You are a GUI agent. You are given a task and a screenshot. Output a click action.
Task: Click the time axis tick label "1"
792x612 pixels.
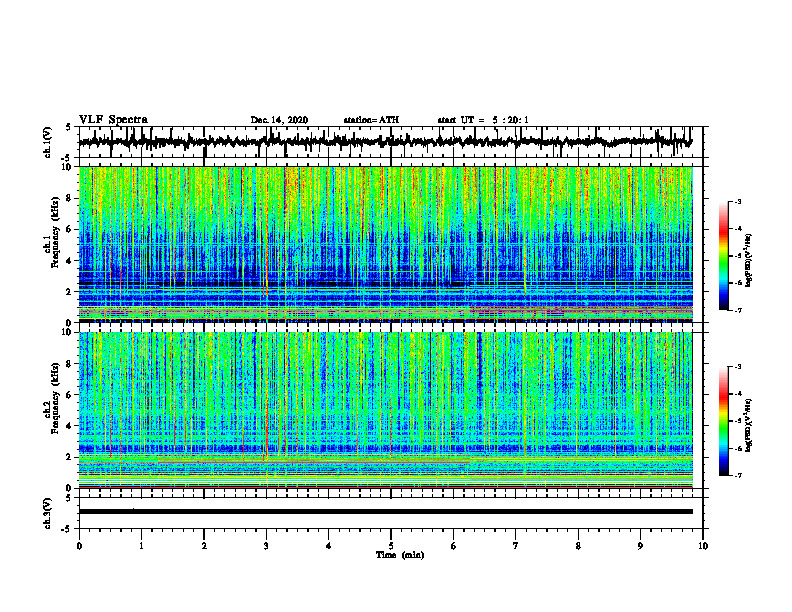[141, 546]
